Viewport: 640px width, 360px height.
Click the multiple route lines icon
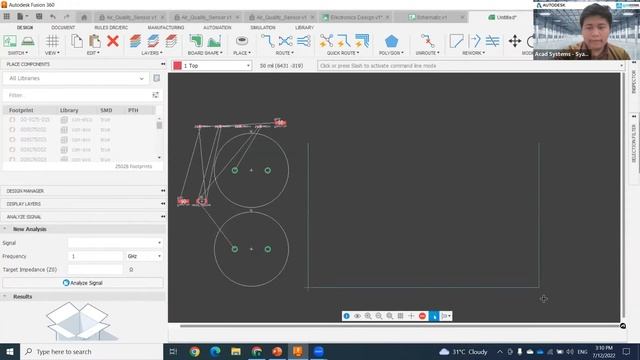pyautogui.click(x=304, y=41)
